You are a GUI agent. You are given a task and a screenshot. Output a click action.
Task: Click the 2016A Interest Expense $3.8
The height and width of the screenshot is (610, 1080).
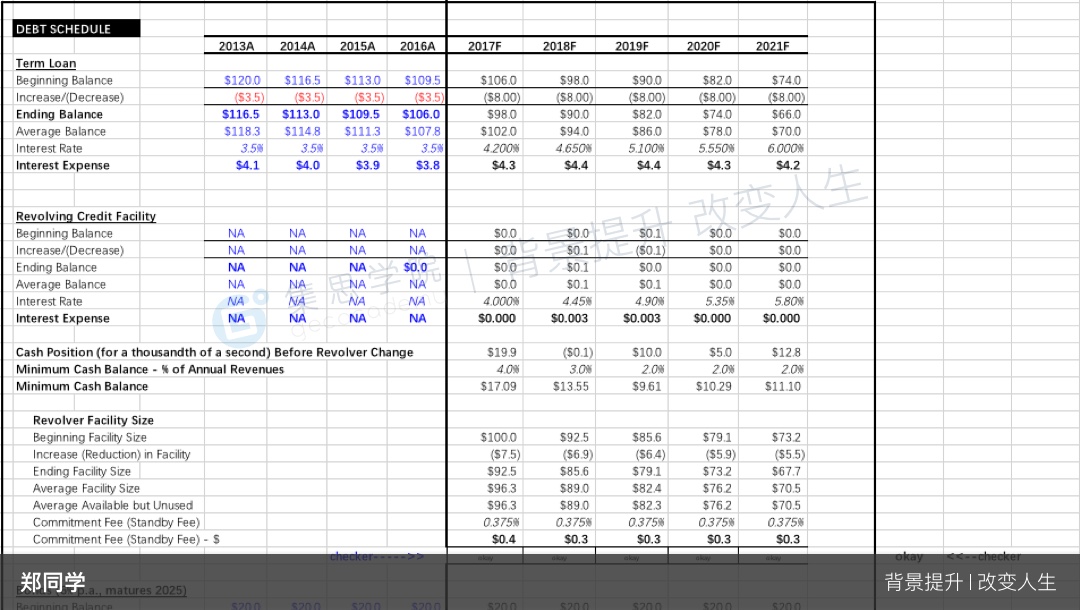click(428, 165)
